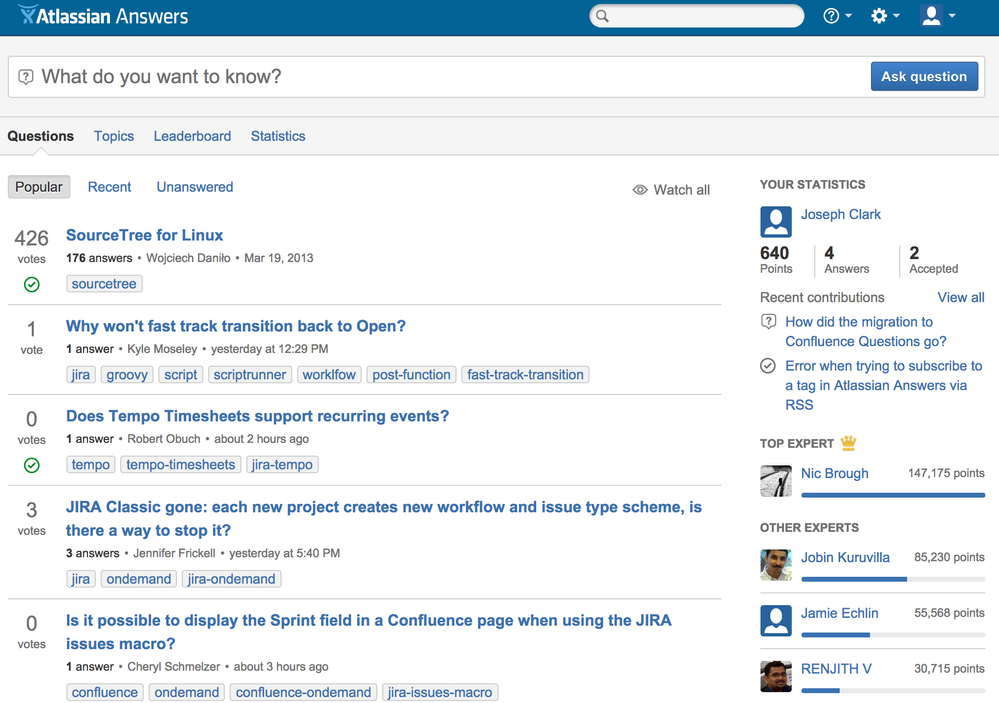Open 'Does Tempo Timesheets support recurring events?'

pyautogui.click(x=257, y=416)
